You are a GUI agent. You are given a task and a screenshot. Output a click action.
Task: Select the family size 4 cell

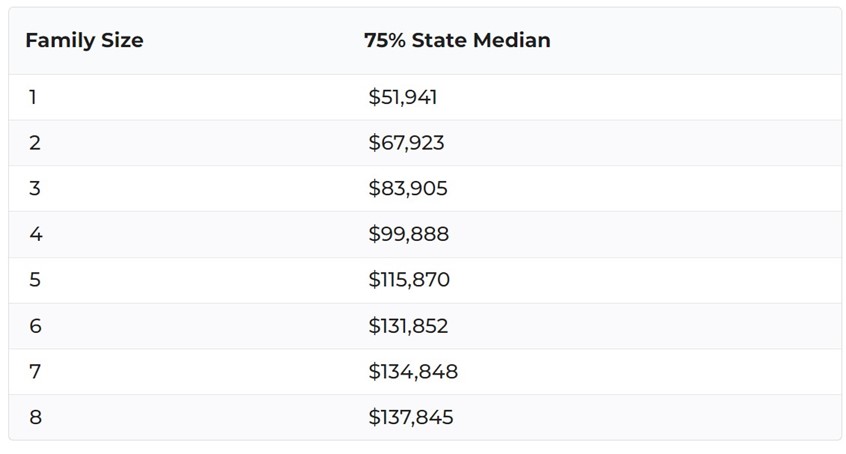[x=35, y=234]
